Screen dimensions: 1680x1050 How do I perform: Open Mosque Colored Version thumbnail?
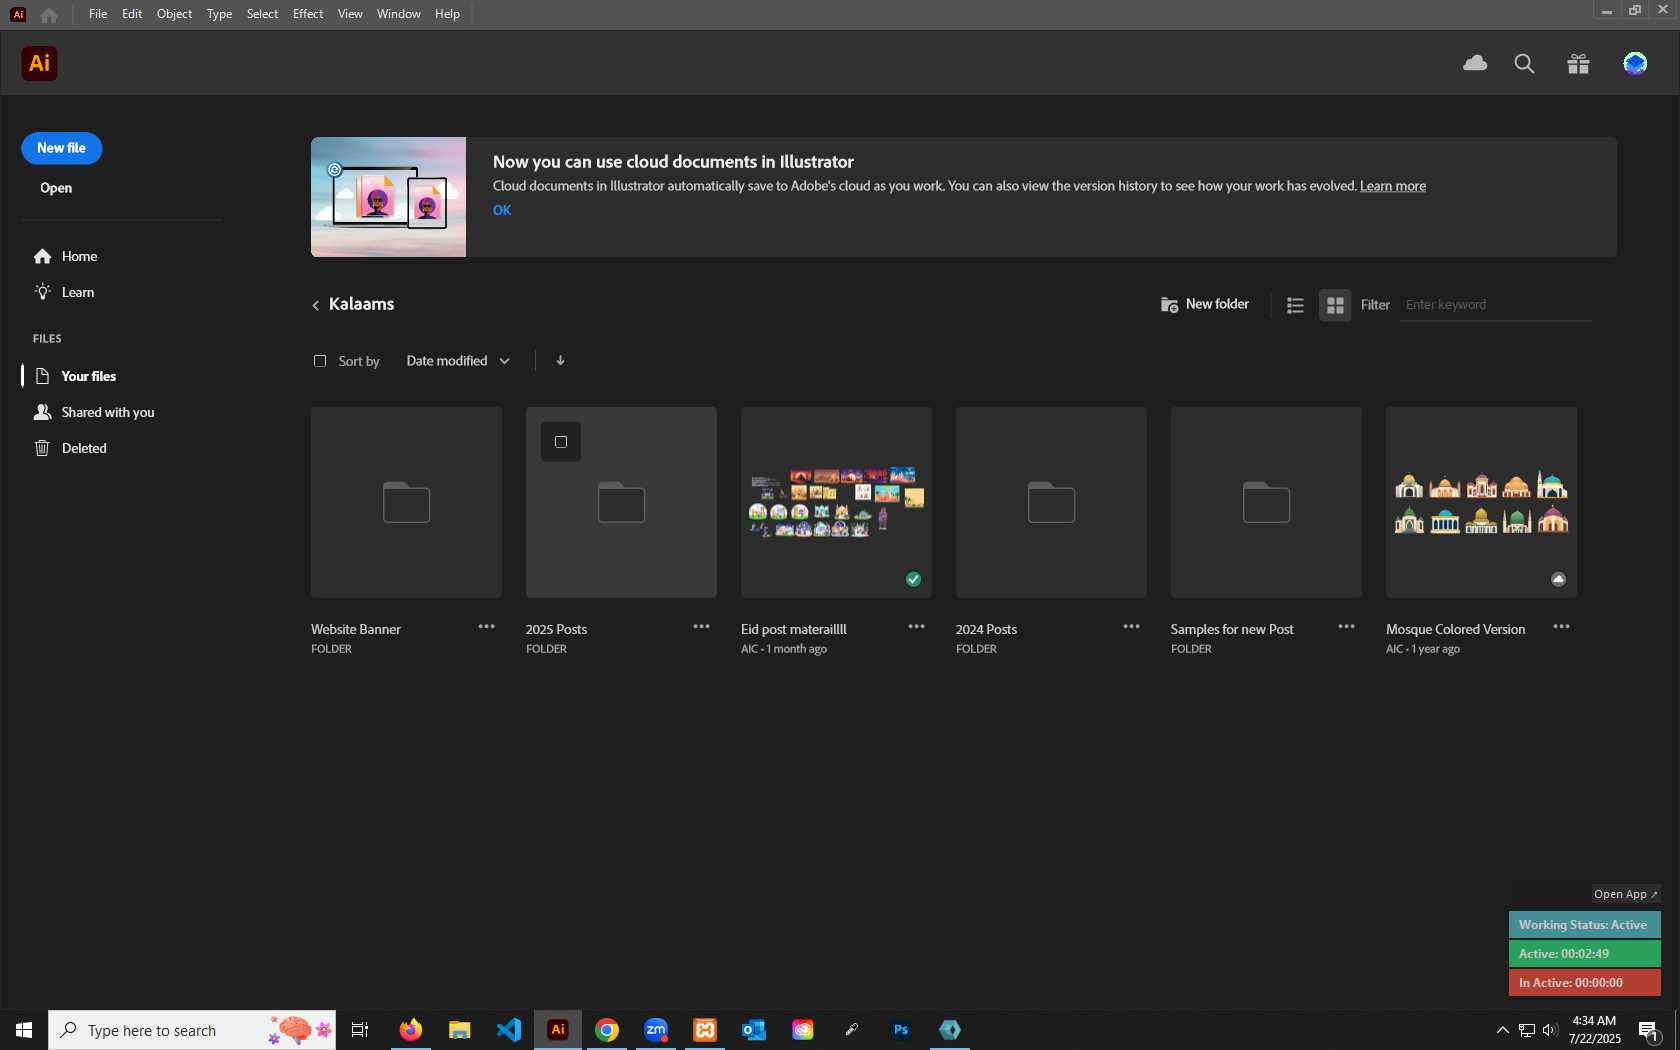pos(1481,502)
